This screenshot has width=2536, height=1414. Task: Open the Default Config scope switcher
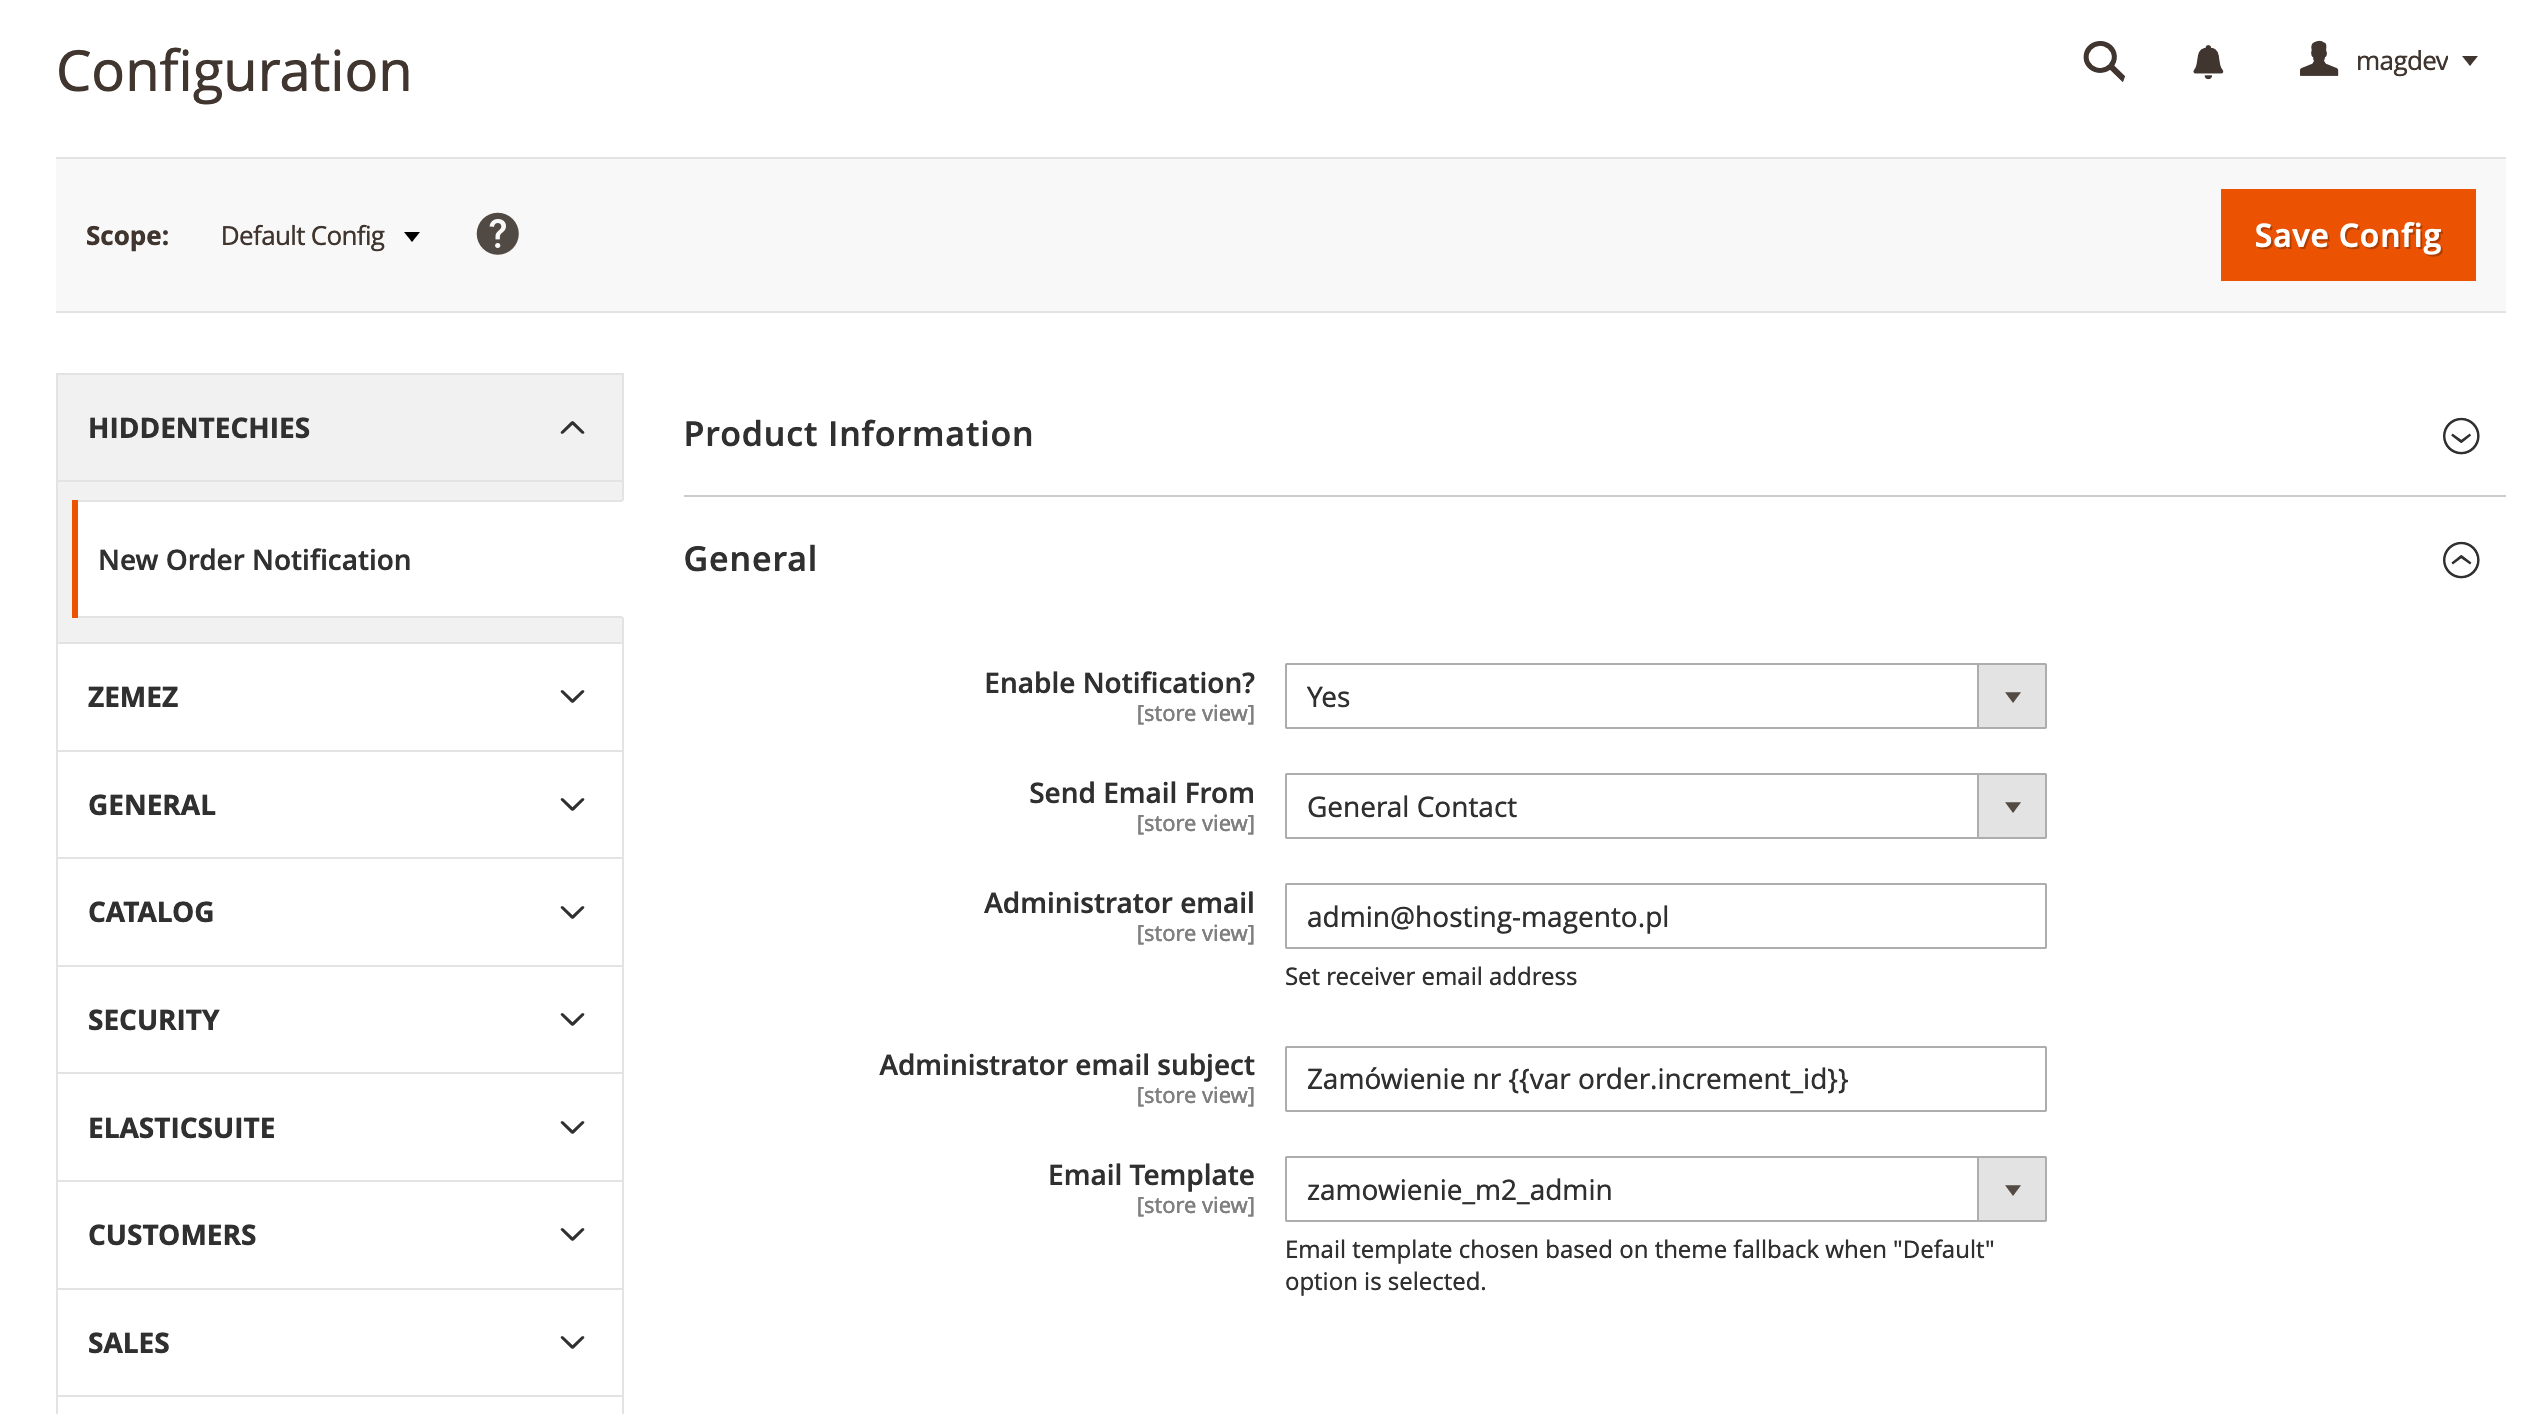(320, 236)
